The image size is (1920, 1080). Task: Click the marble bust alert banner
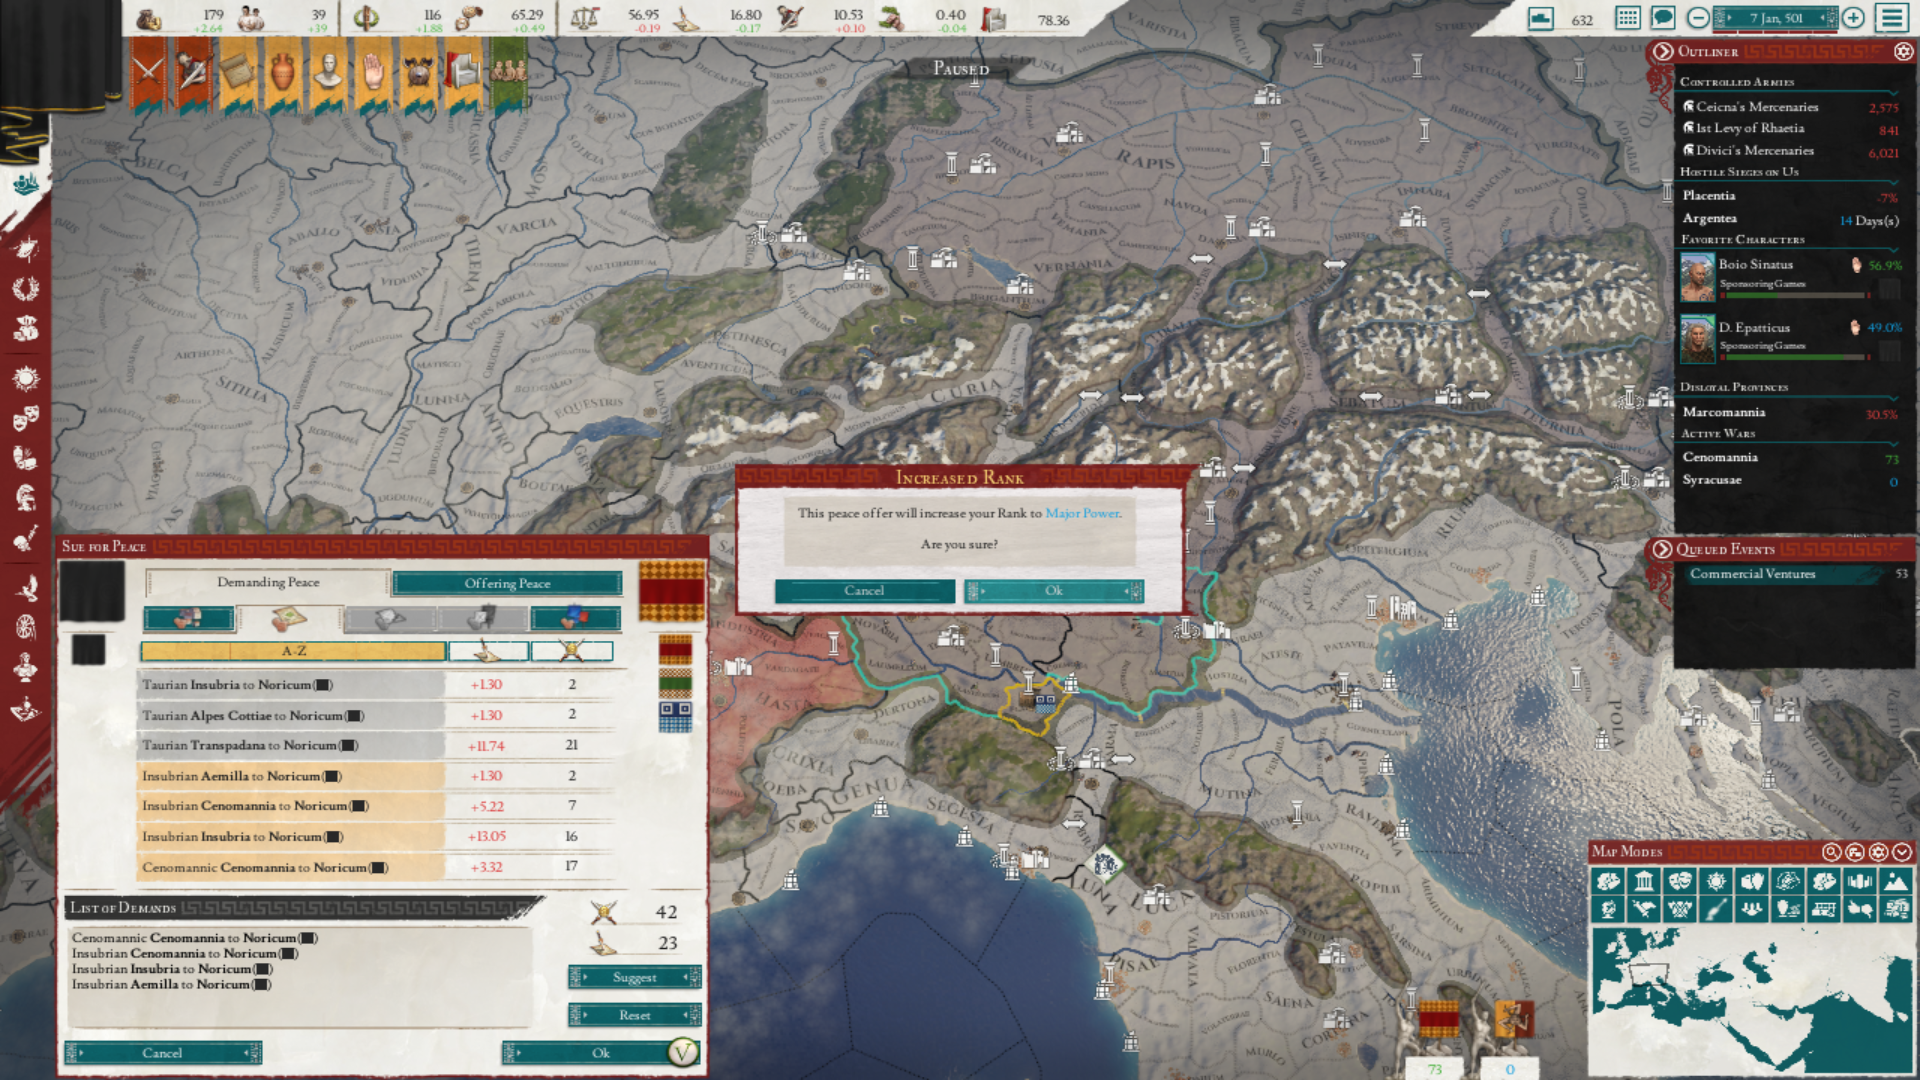point(328,74)
